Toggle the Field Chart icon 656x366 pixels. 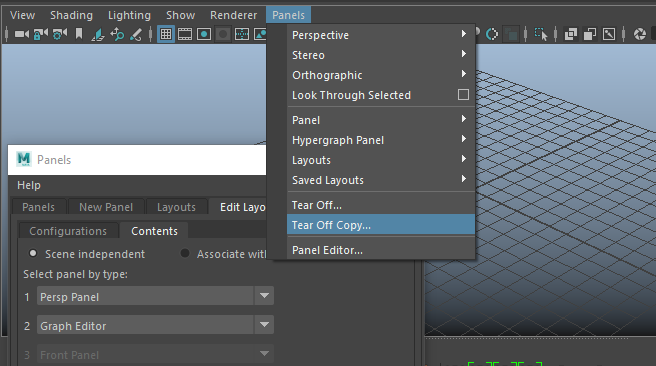[242, 34]
